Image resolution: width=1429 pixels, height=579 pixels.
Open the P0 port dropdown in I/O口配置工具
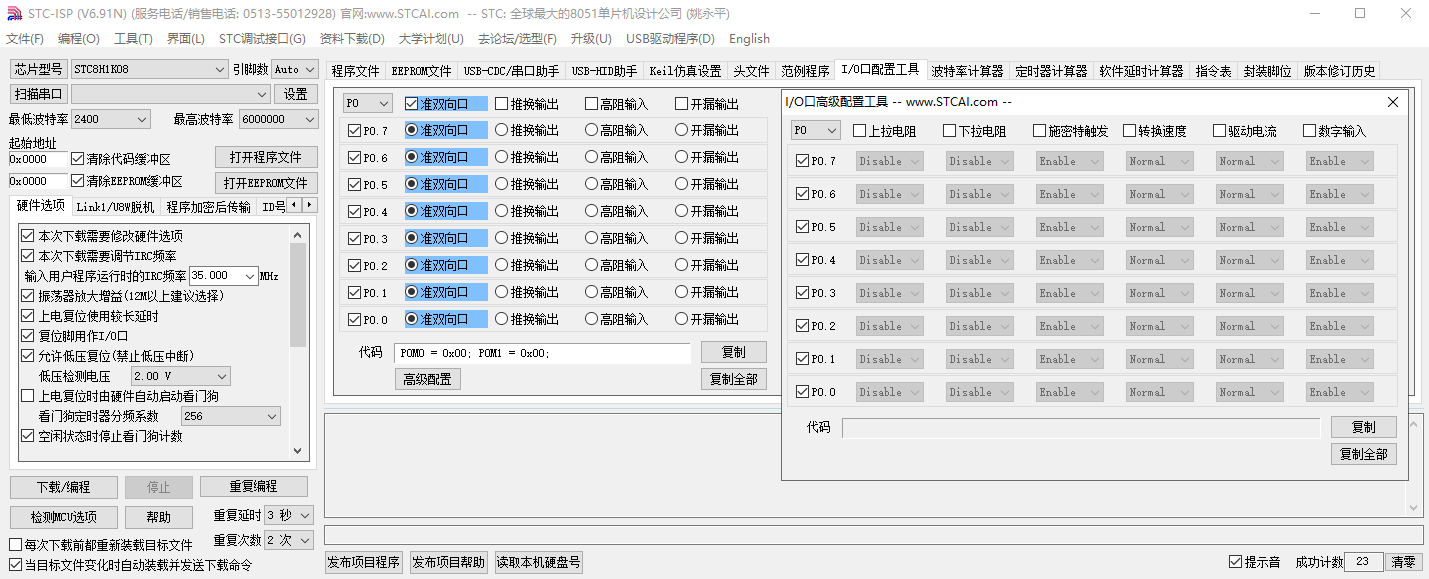pos(367,103)
